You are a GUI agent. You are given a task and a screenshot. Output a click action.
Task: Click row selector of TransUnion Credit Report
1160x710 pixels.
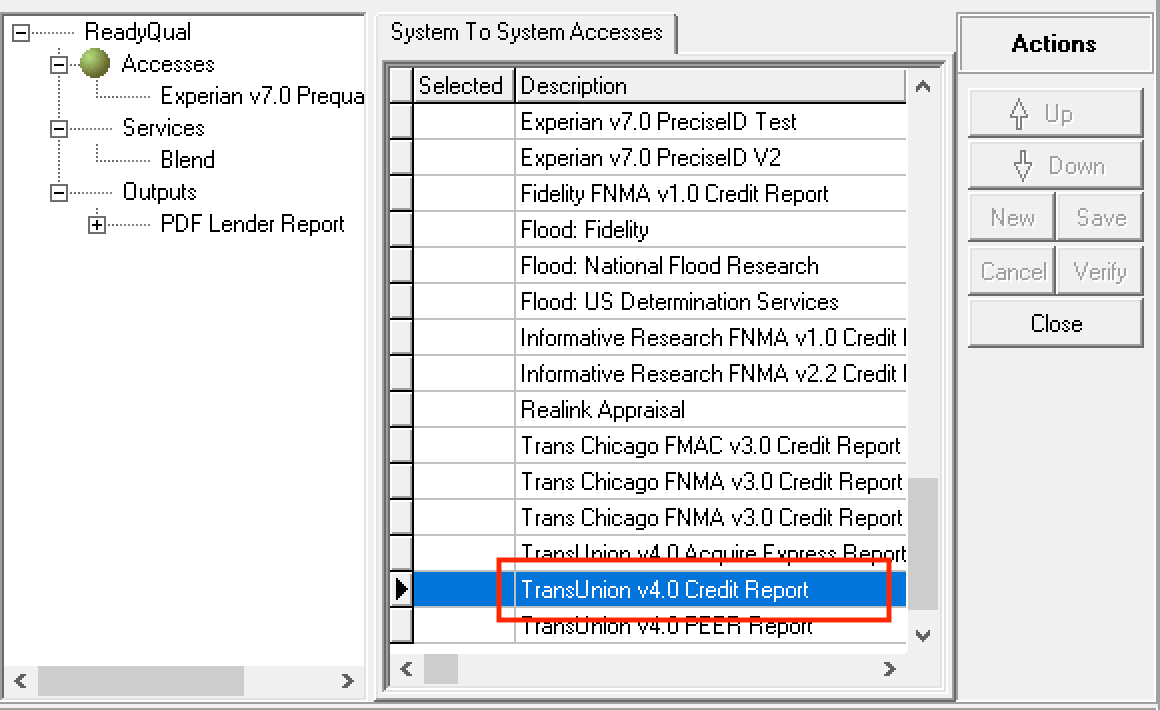click(x=401, y=589)
